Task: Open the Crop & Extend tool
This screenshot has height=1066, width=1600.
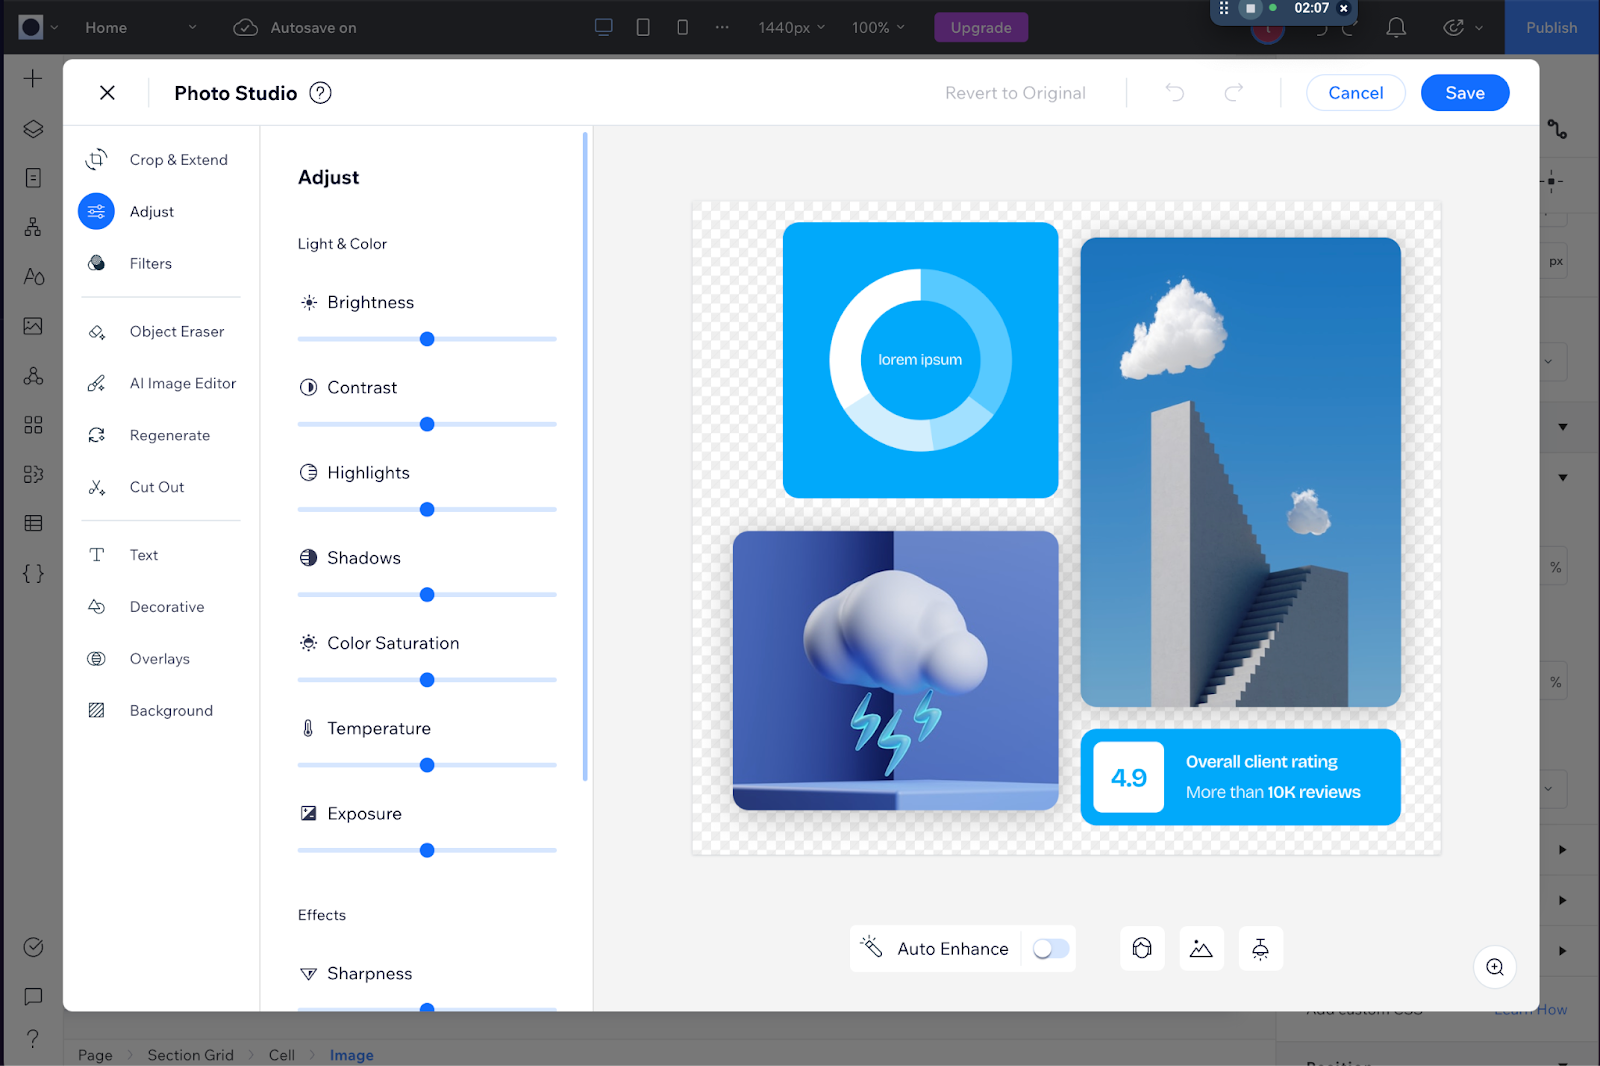Action: (x=177, y=160)
